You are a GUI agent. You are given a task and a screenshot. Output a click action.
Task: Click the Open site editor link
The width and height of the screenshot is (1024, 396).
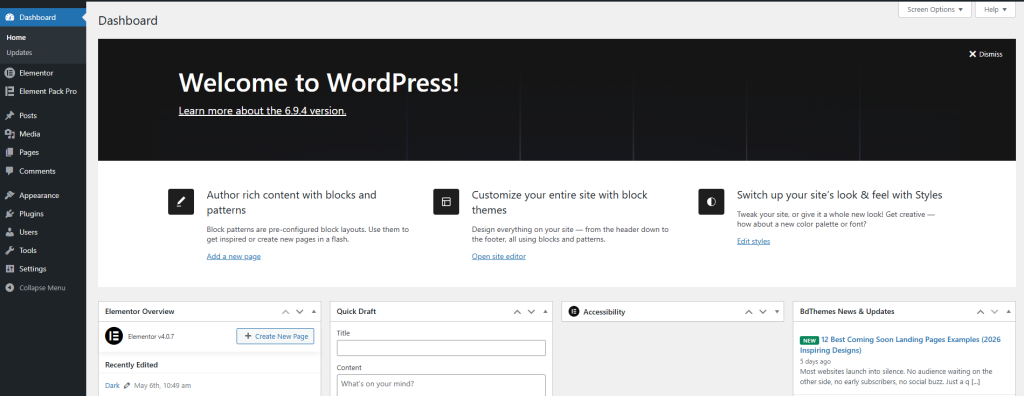click(x=499, y=256)
